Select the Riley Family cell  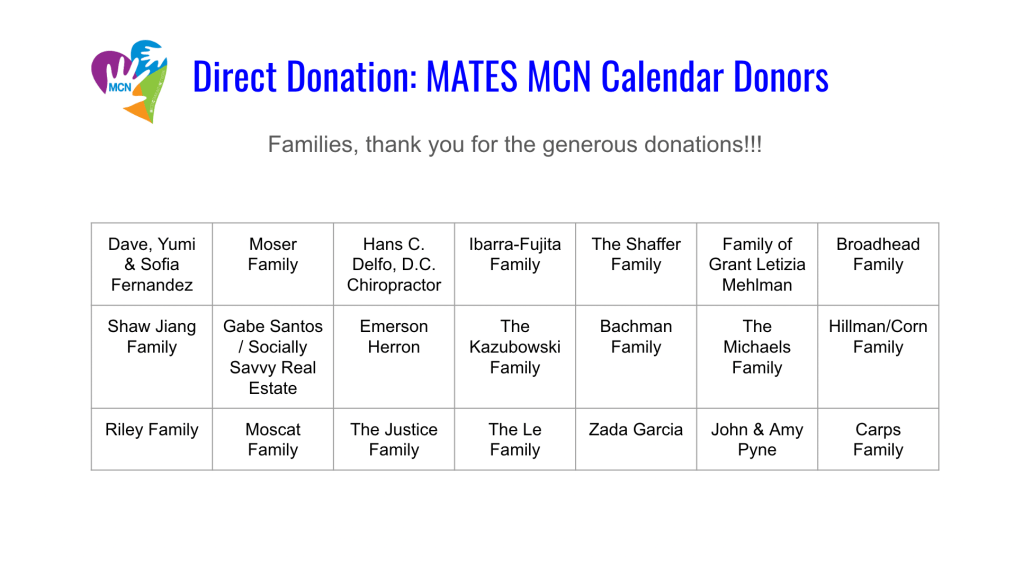[x=152, y=430]
